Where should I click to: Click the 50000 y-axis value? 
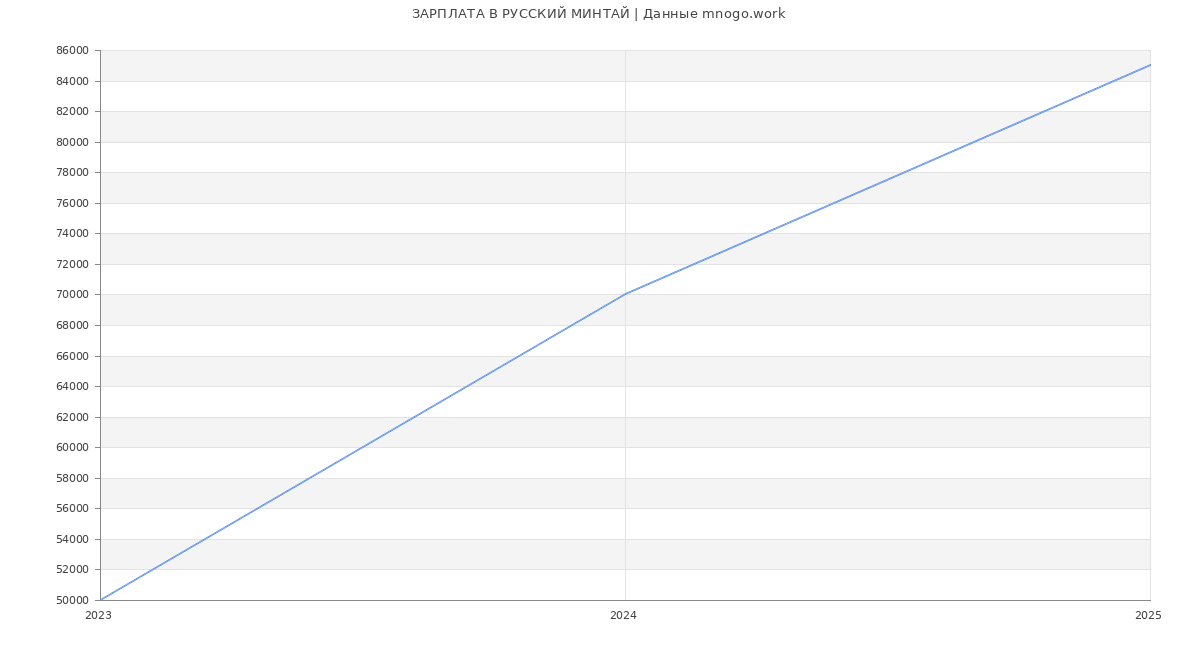coord(72,600)
